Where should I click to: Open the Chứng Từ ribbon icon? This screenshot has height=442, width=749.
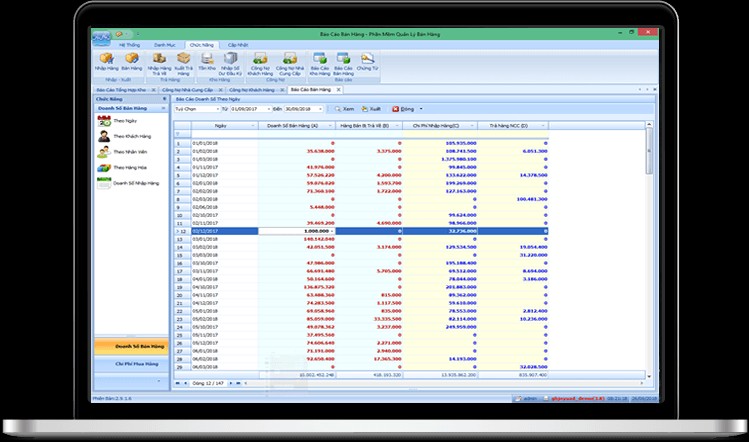point(367,58)
